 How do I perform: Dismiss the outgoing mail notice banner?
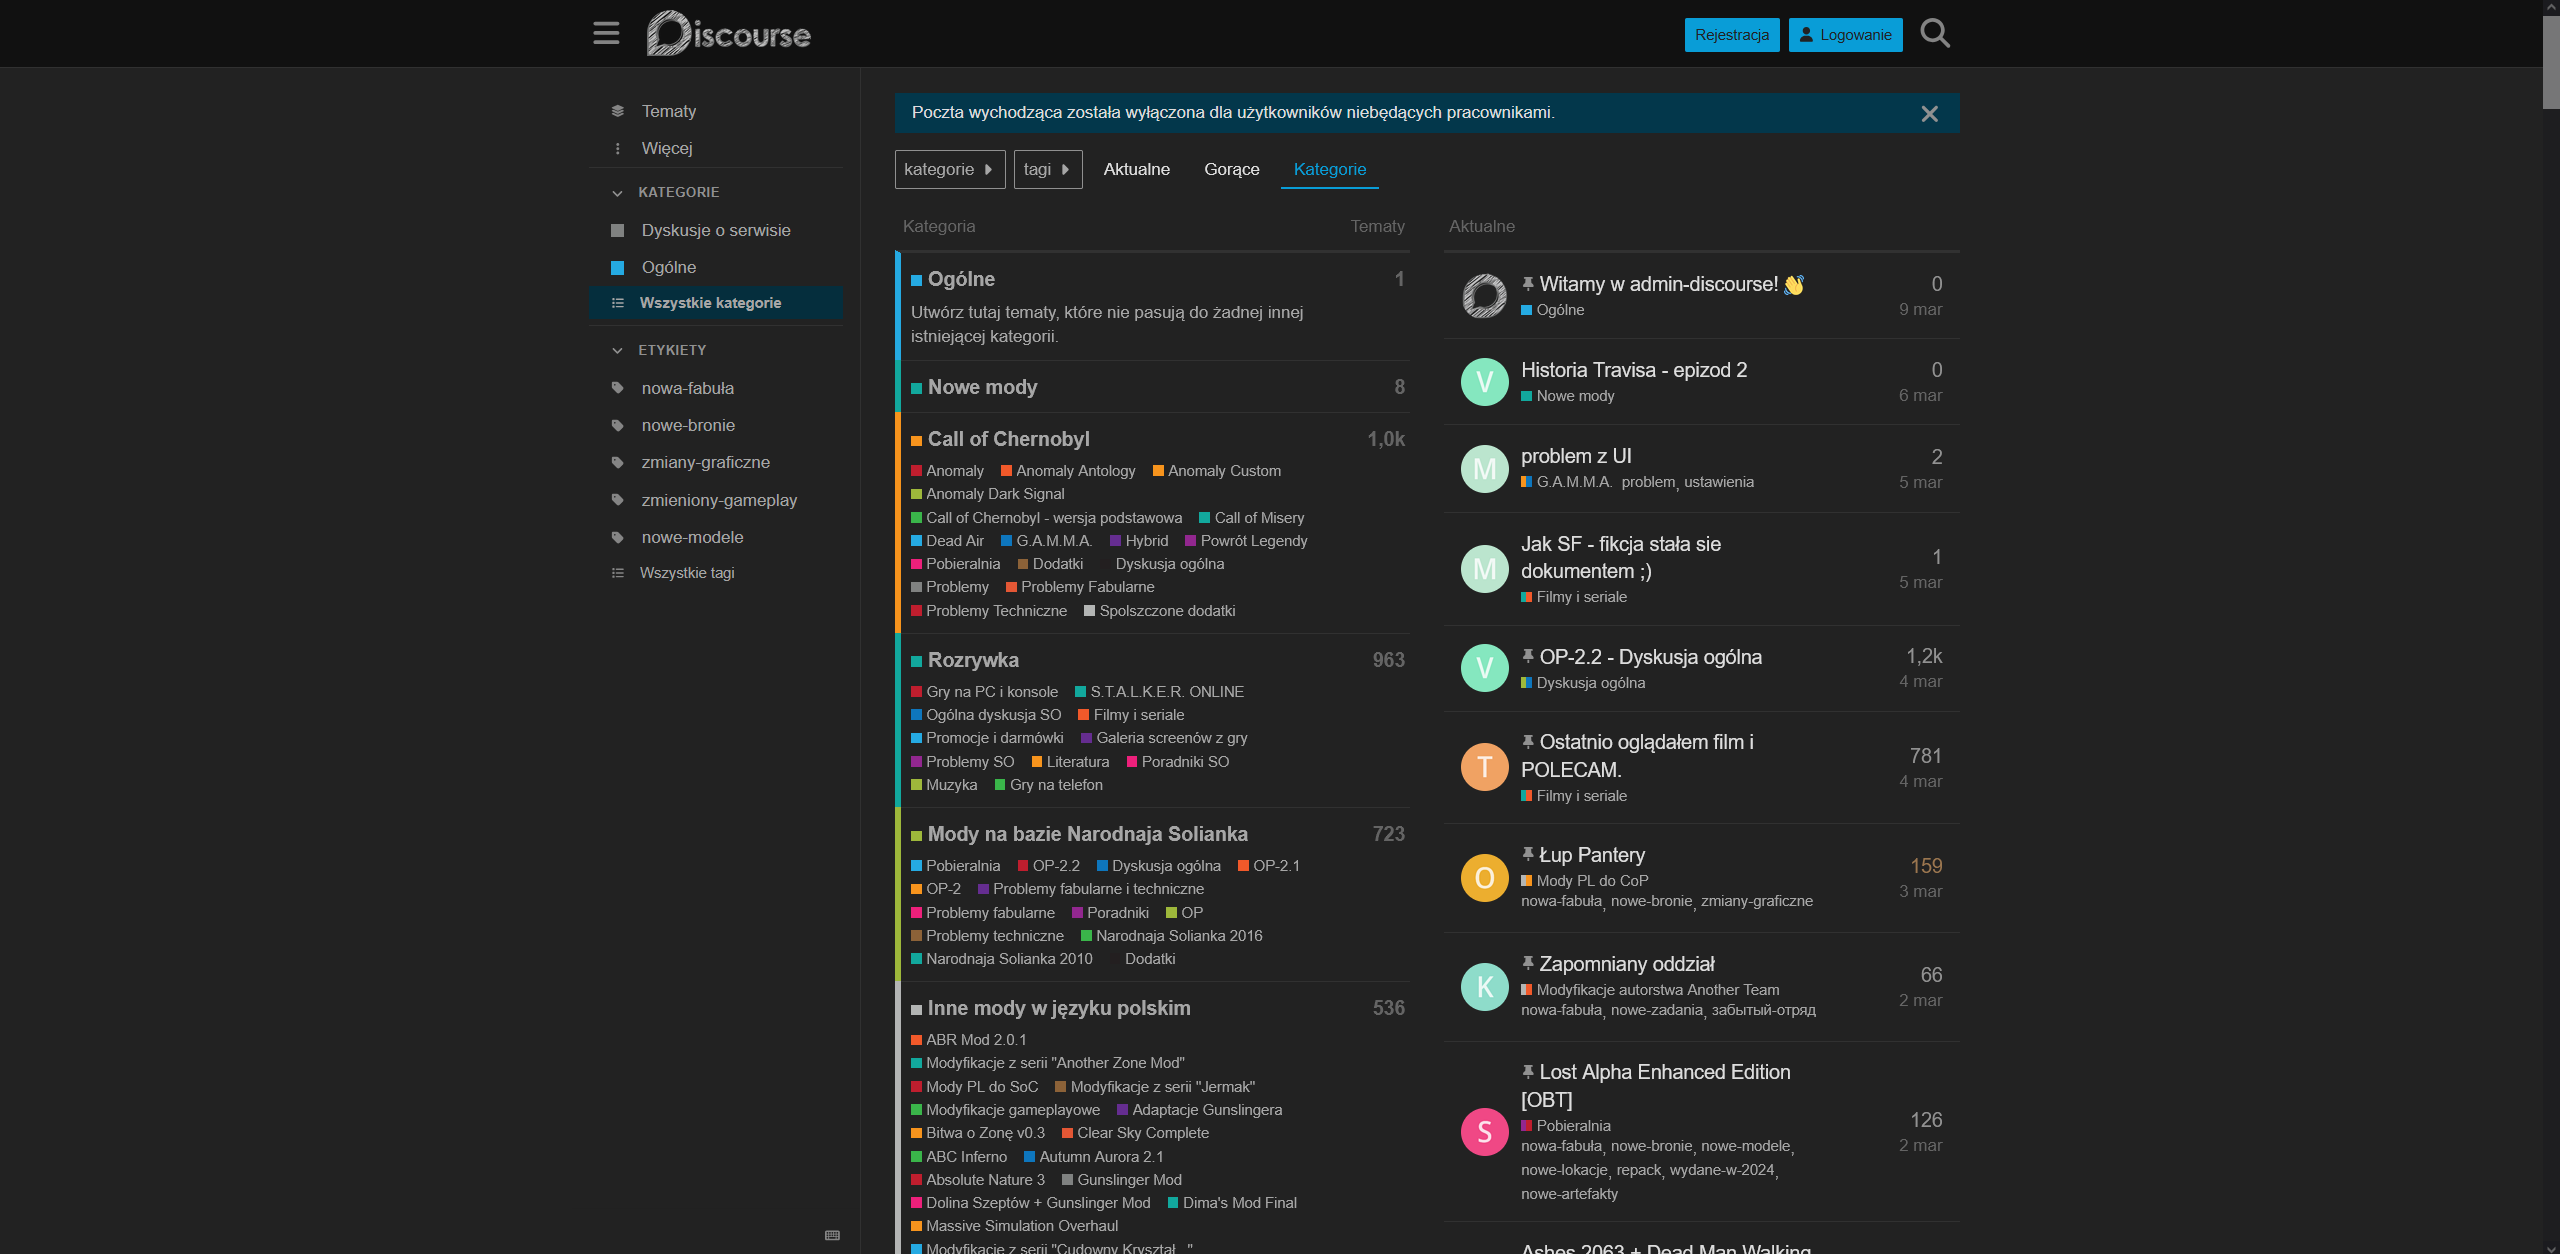click(1929, 114)
